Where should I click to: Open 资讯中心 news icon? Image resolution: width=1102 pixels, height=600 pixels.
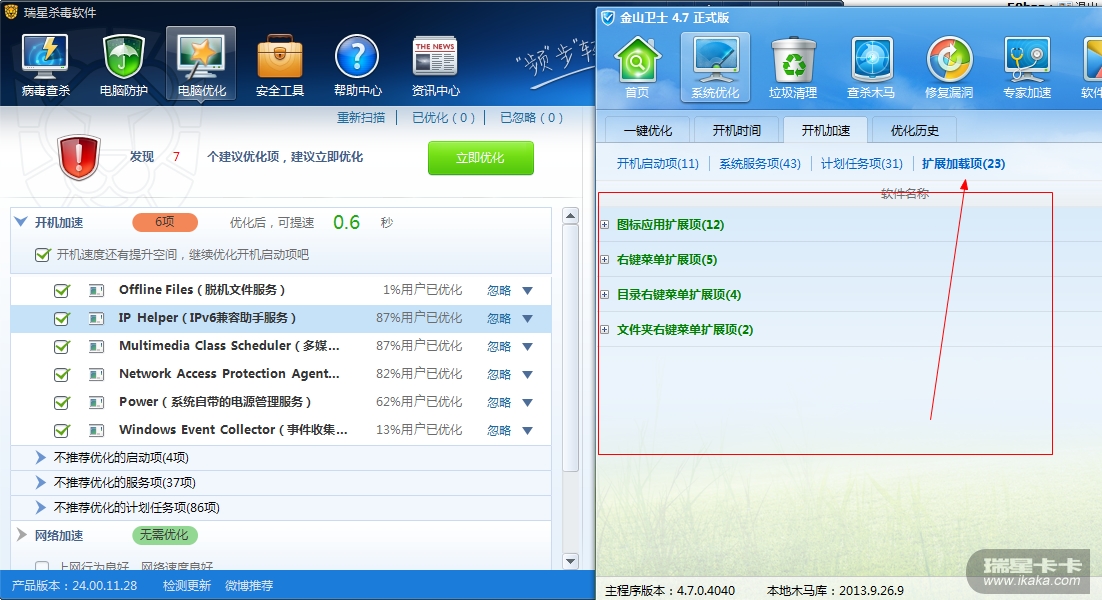point(435,65)
